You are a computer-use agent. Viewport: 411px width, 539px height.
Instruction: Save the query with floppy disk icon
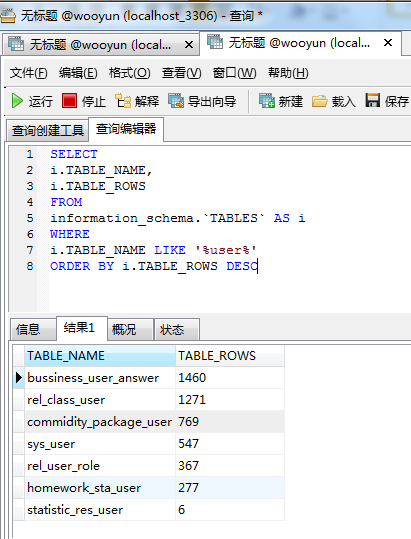click(373, 101)
